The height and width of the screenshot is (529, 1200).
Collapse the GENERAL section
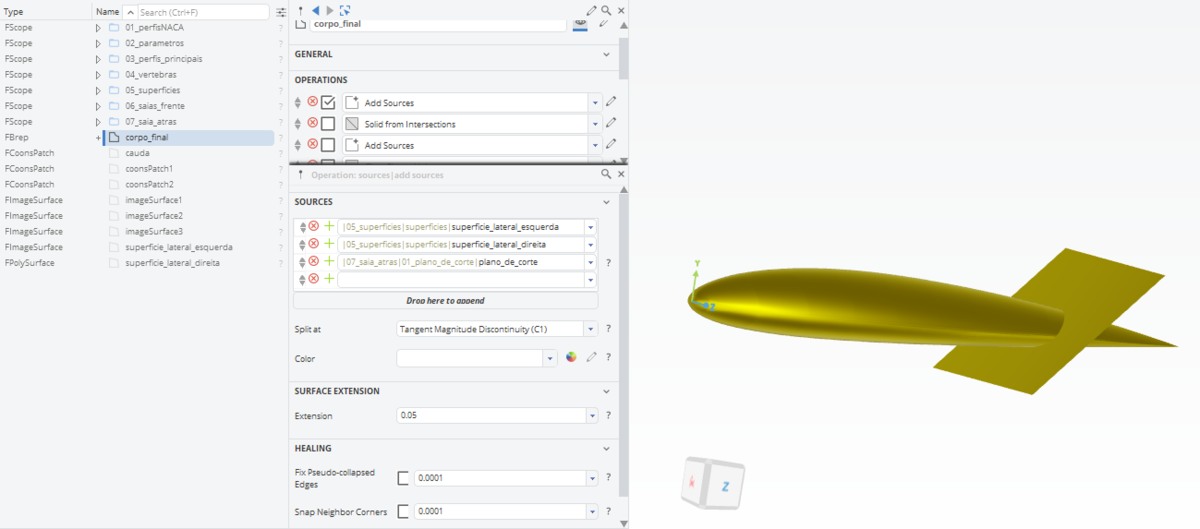[x=606, y=54]
